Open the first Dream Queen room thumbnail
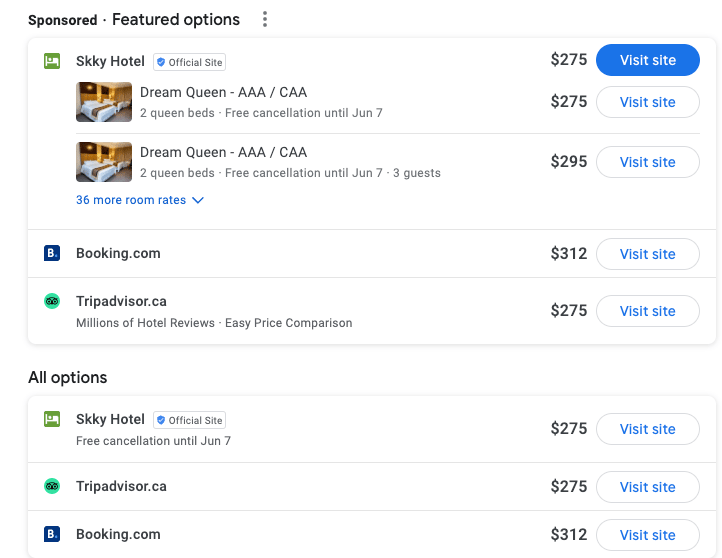Image resolution: width=722 pixels, height=558 pixels. (x=104, y=102)
